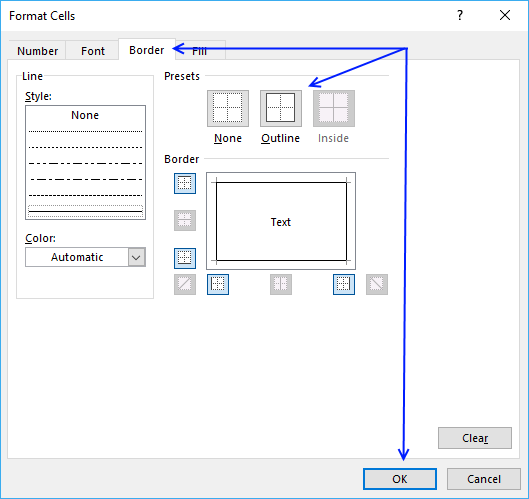Open the Color dropdown arrow

pyautogui.click(x=136, y=257)
